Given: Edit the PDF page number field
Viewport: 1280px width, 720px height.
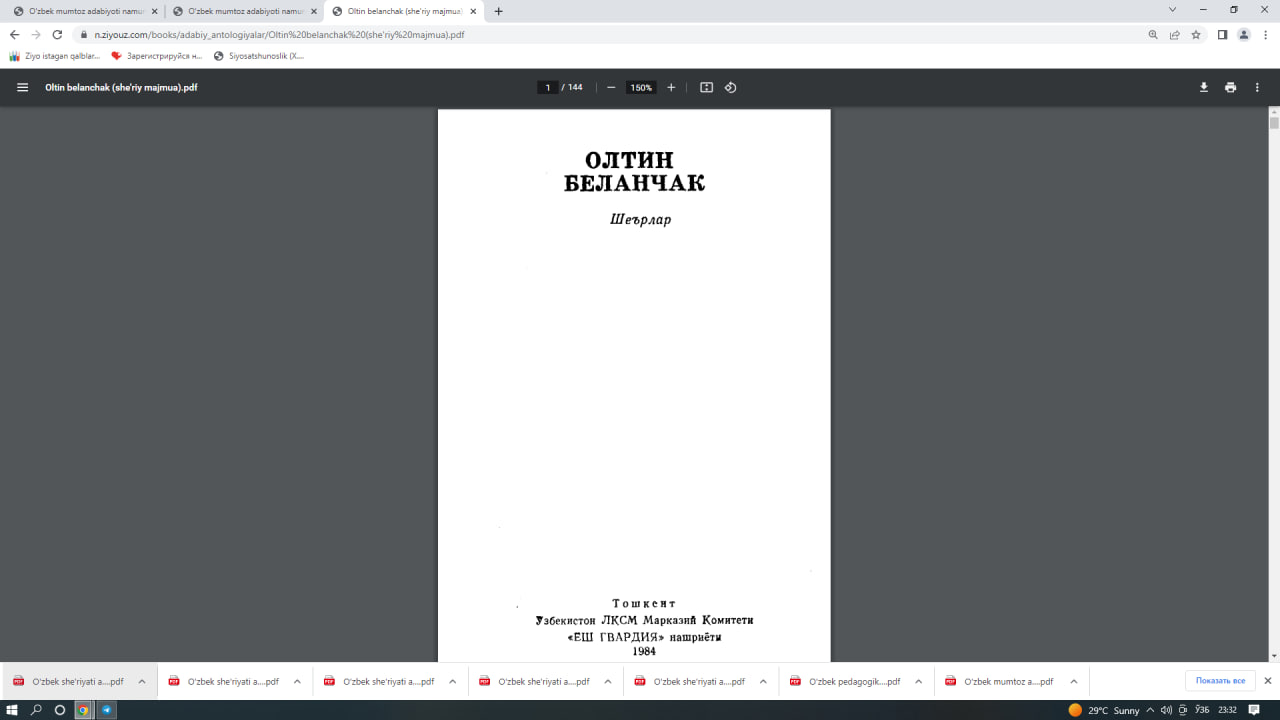Looking at the screenshot, I should click(548, 87).
